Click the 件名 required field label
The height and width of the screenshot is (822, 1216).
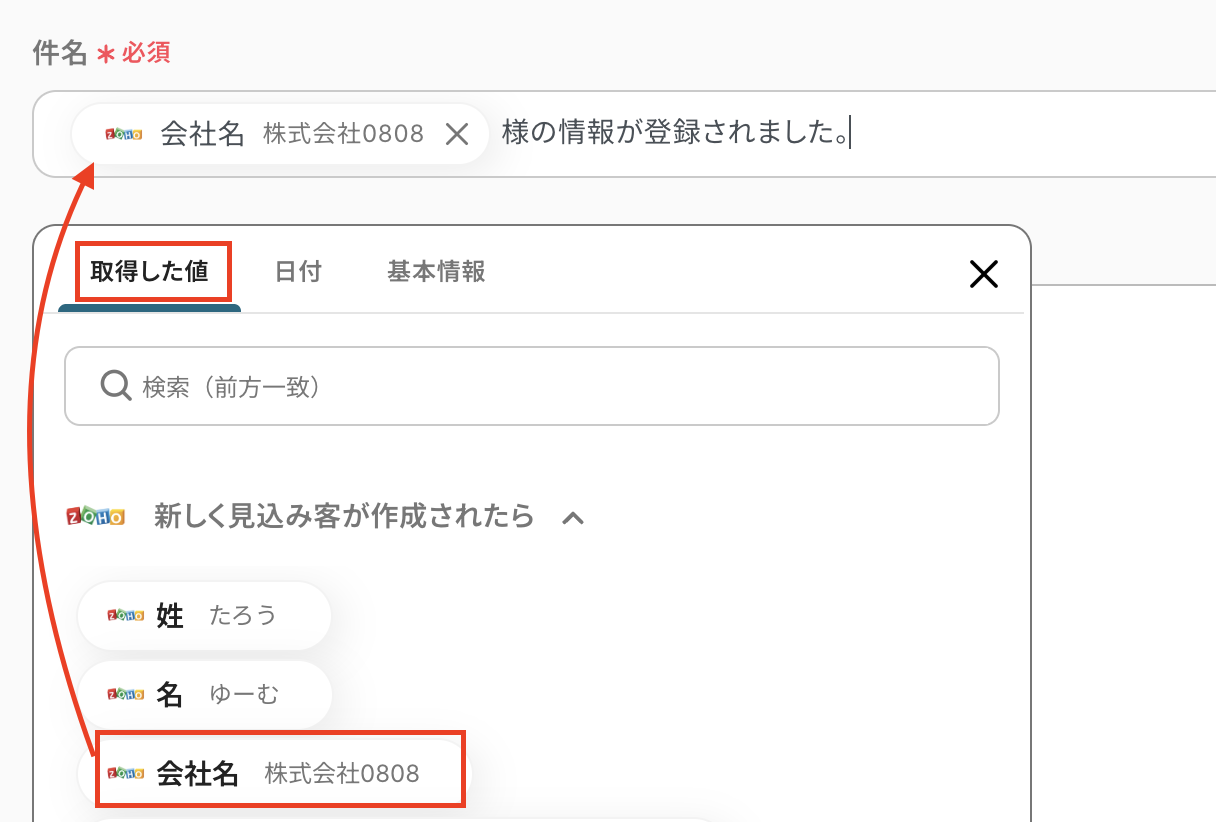[60, 53]
